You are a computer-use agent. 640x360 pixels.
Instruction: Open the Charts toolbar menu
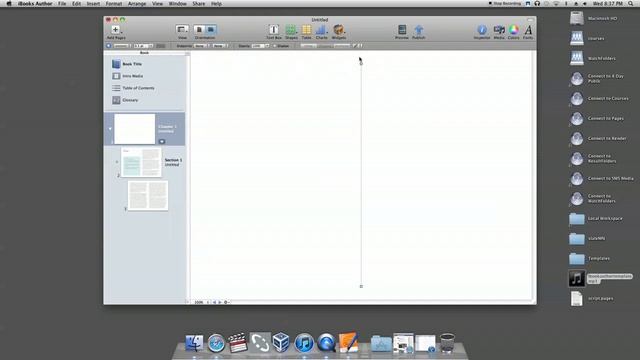coord(322,31)
